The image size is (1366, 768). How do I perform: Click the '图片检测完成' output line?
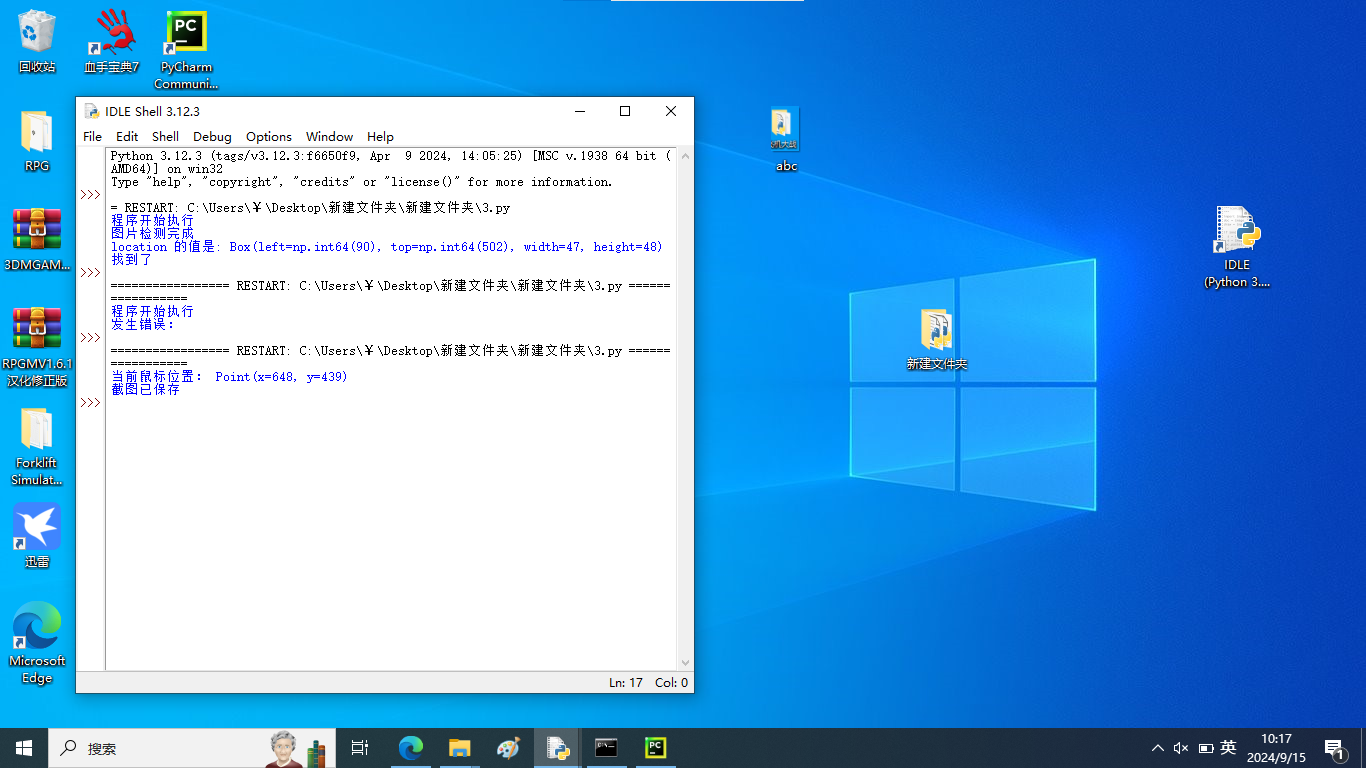pyautogui.click(x=152, y=233)
